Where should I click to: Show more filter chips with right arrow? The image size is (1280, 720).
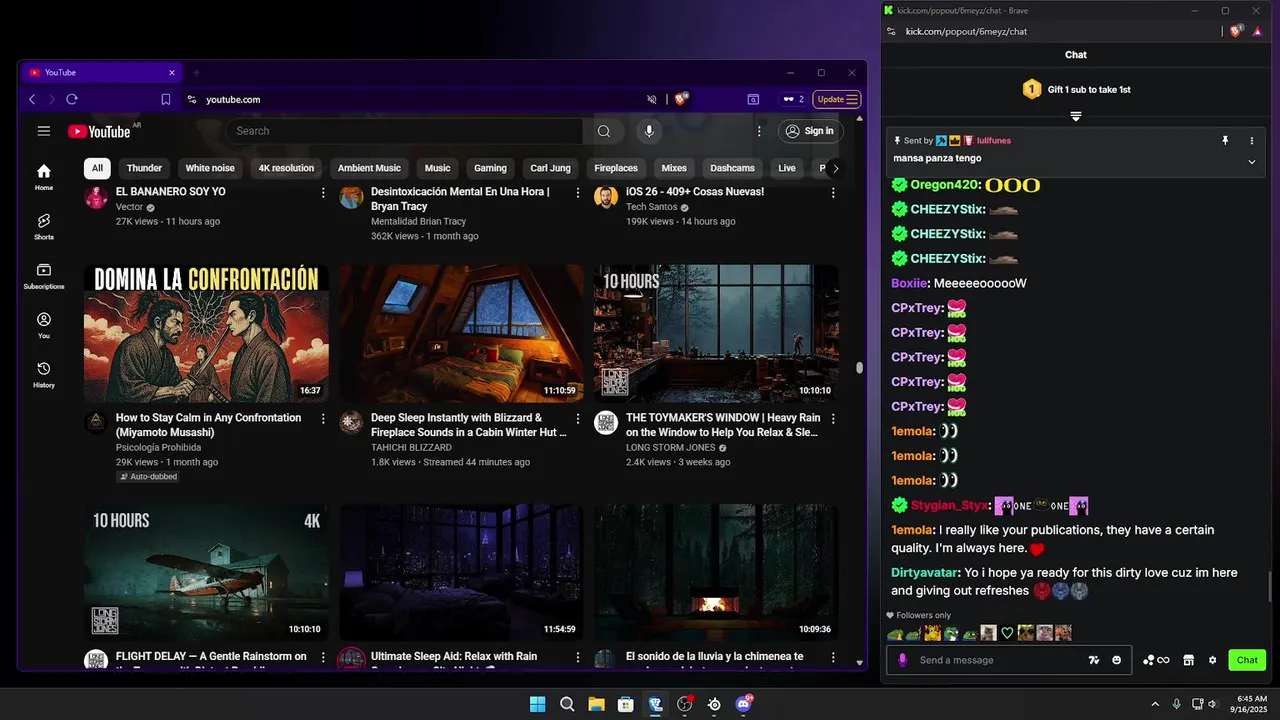tap(835, 168)
